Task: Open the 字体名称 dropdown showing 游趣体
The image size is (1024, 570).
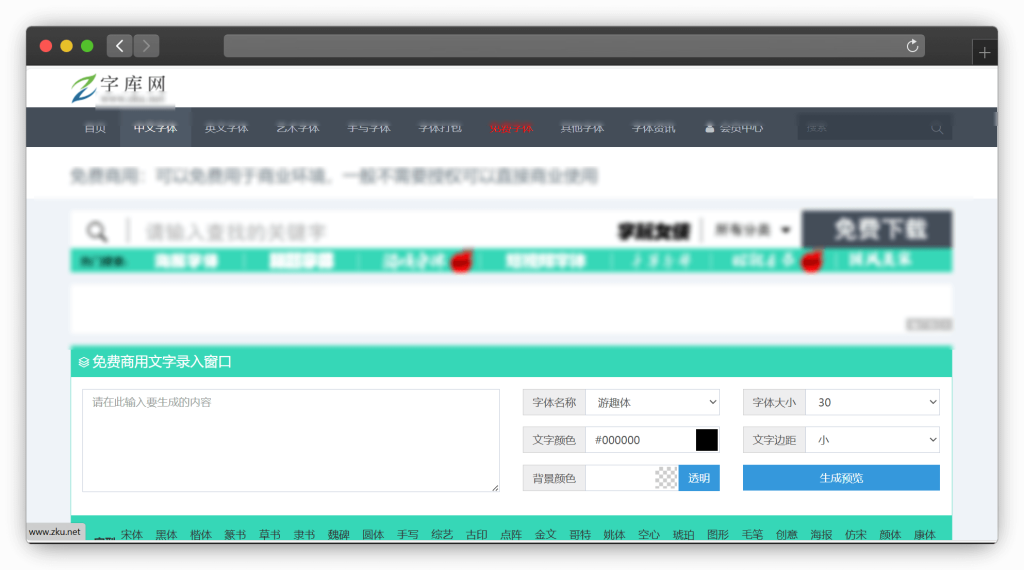Action: coord(652,402)
